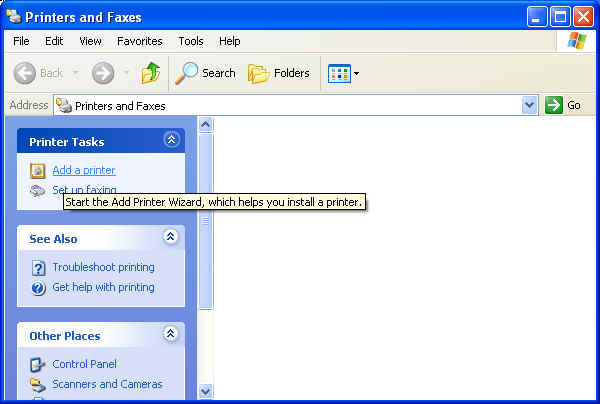The width and height of the screenshot is (600, 404).
Task: Click the Get help with printing icon
Action: tap(38, 288)
